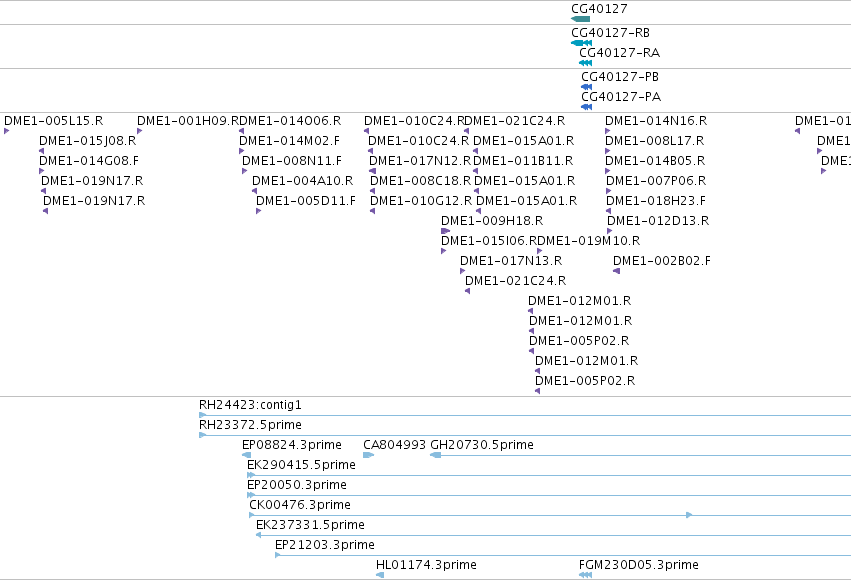The width and height of the screenshot is (851, 580).
Task: Select the DME1-002B02.F feature arrow
Action: tap(617, 271)
